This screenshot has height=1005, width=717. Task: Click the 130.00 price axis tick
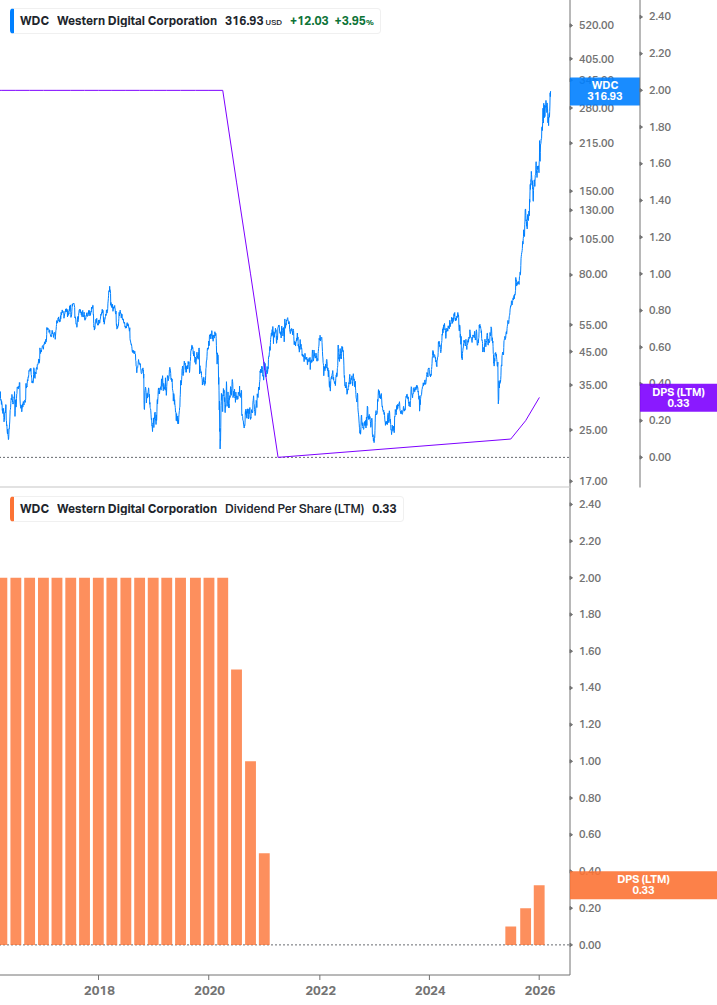(x=597, y=210)
